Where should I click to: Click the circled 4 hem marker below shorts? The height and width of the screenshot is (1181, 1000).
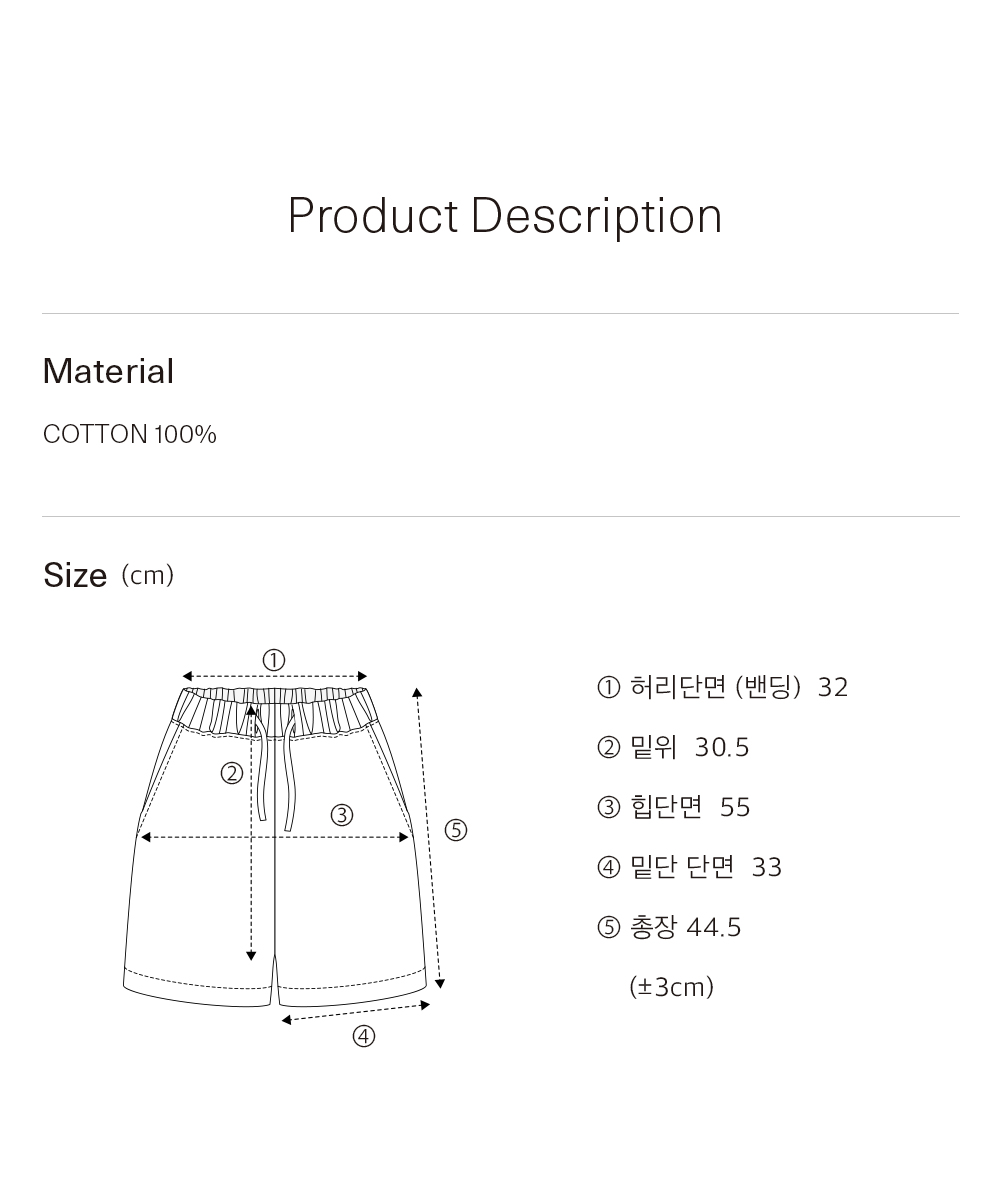(x=364, y=1037)
